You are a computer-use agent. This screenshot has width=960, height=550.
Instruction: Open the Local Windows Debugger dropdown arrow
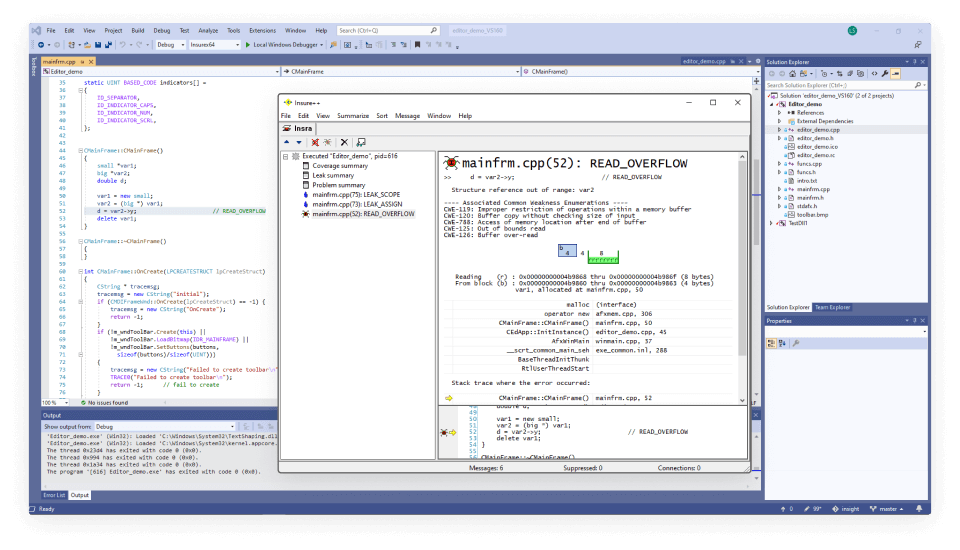321,45
